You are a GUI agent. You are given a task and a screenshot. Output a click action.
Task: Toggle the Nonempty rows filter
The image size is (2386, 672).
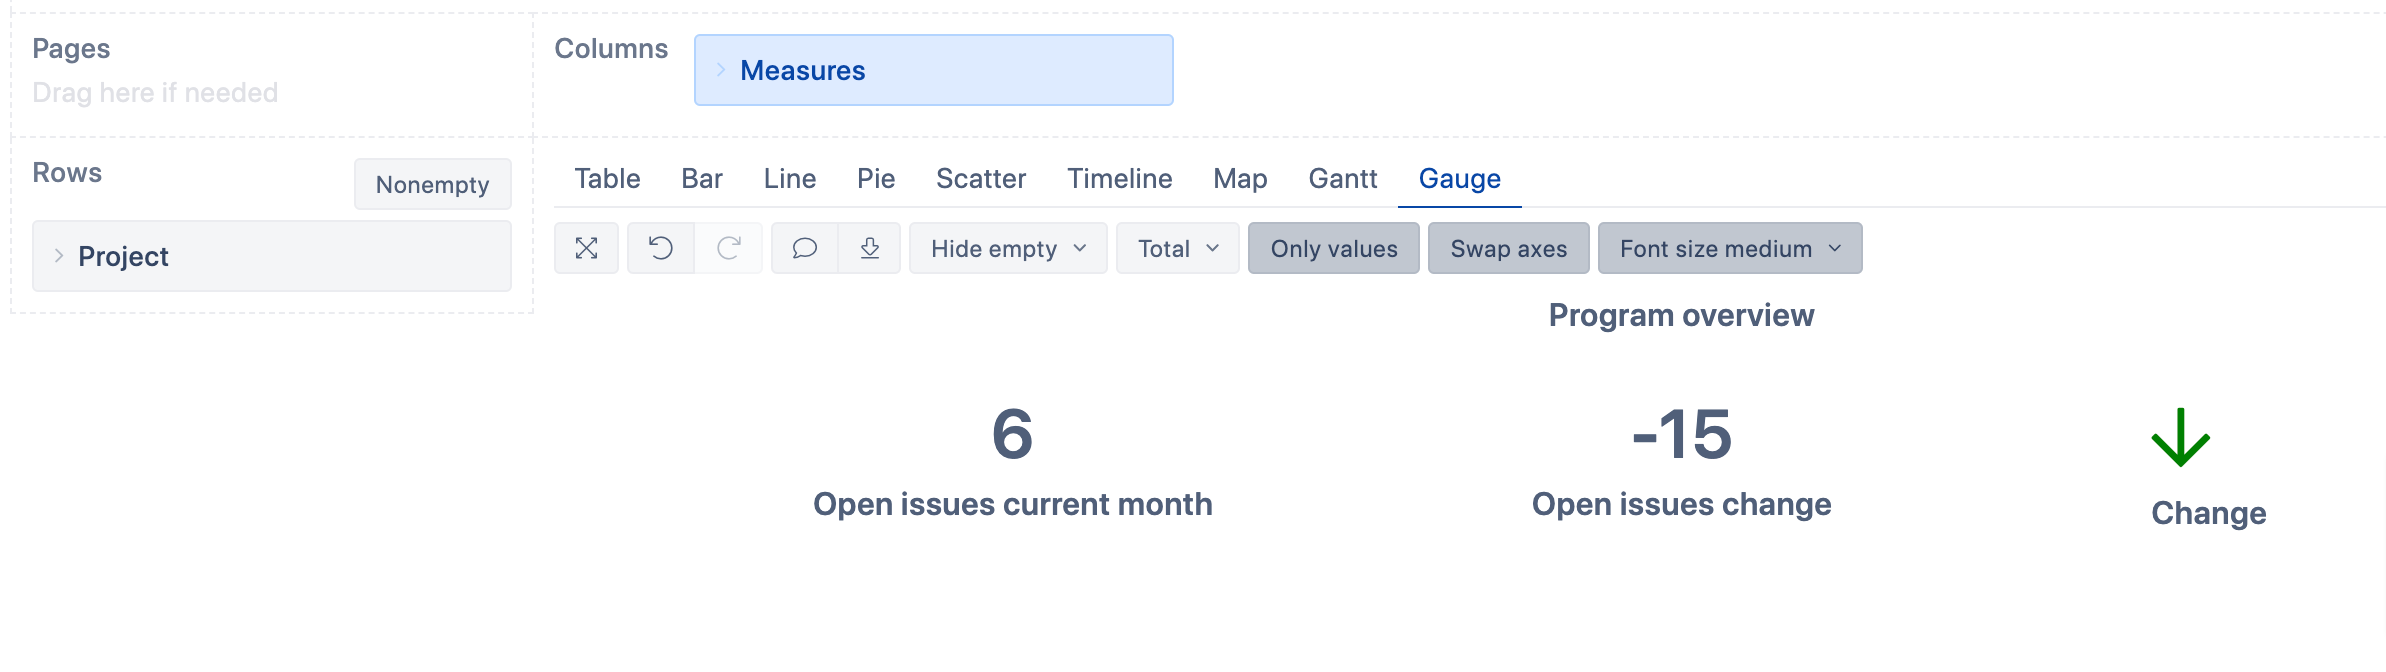tap(432, 184)
